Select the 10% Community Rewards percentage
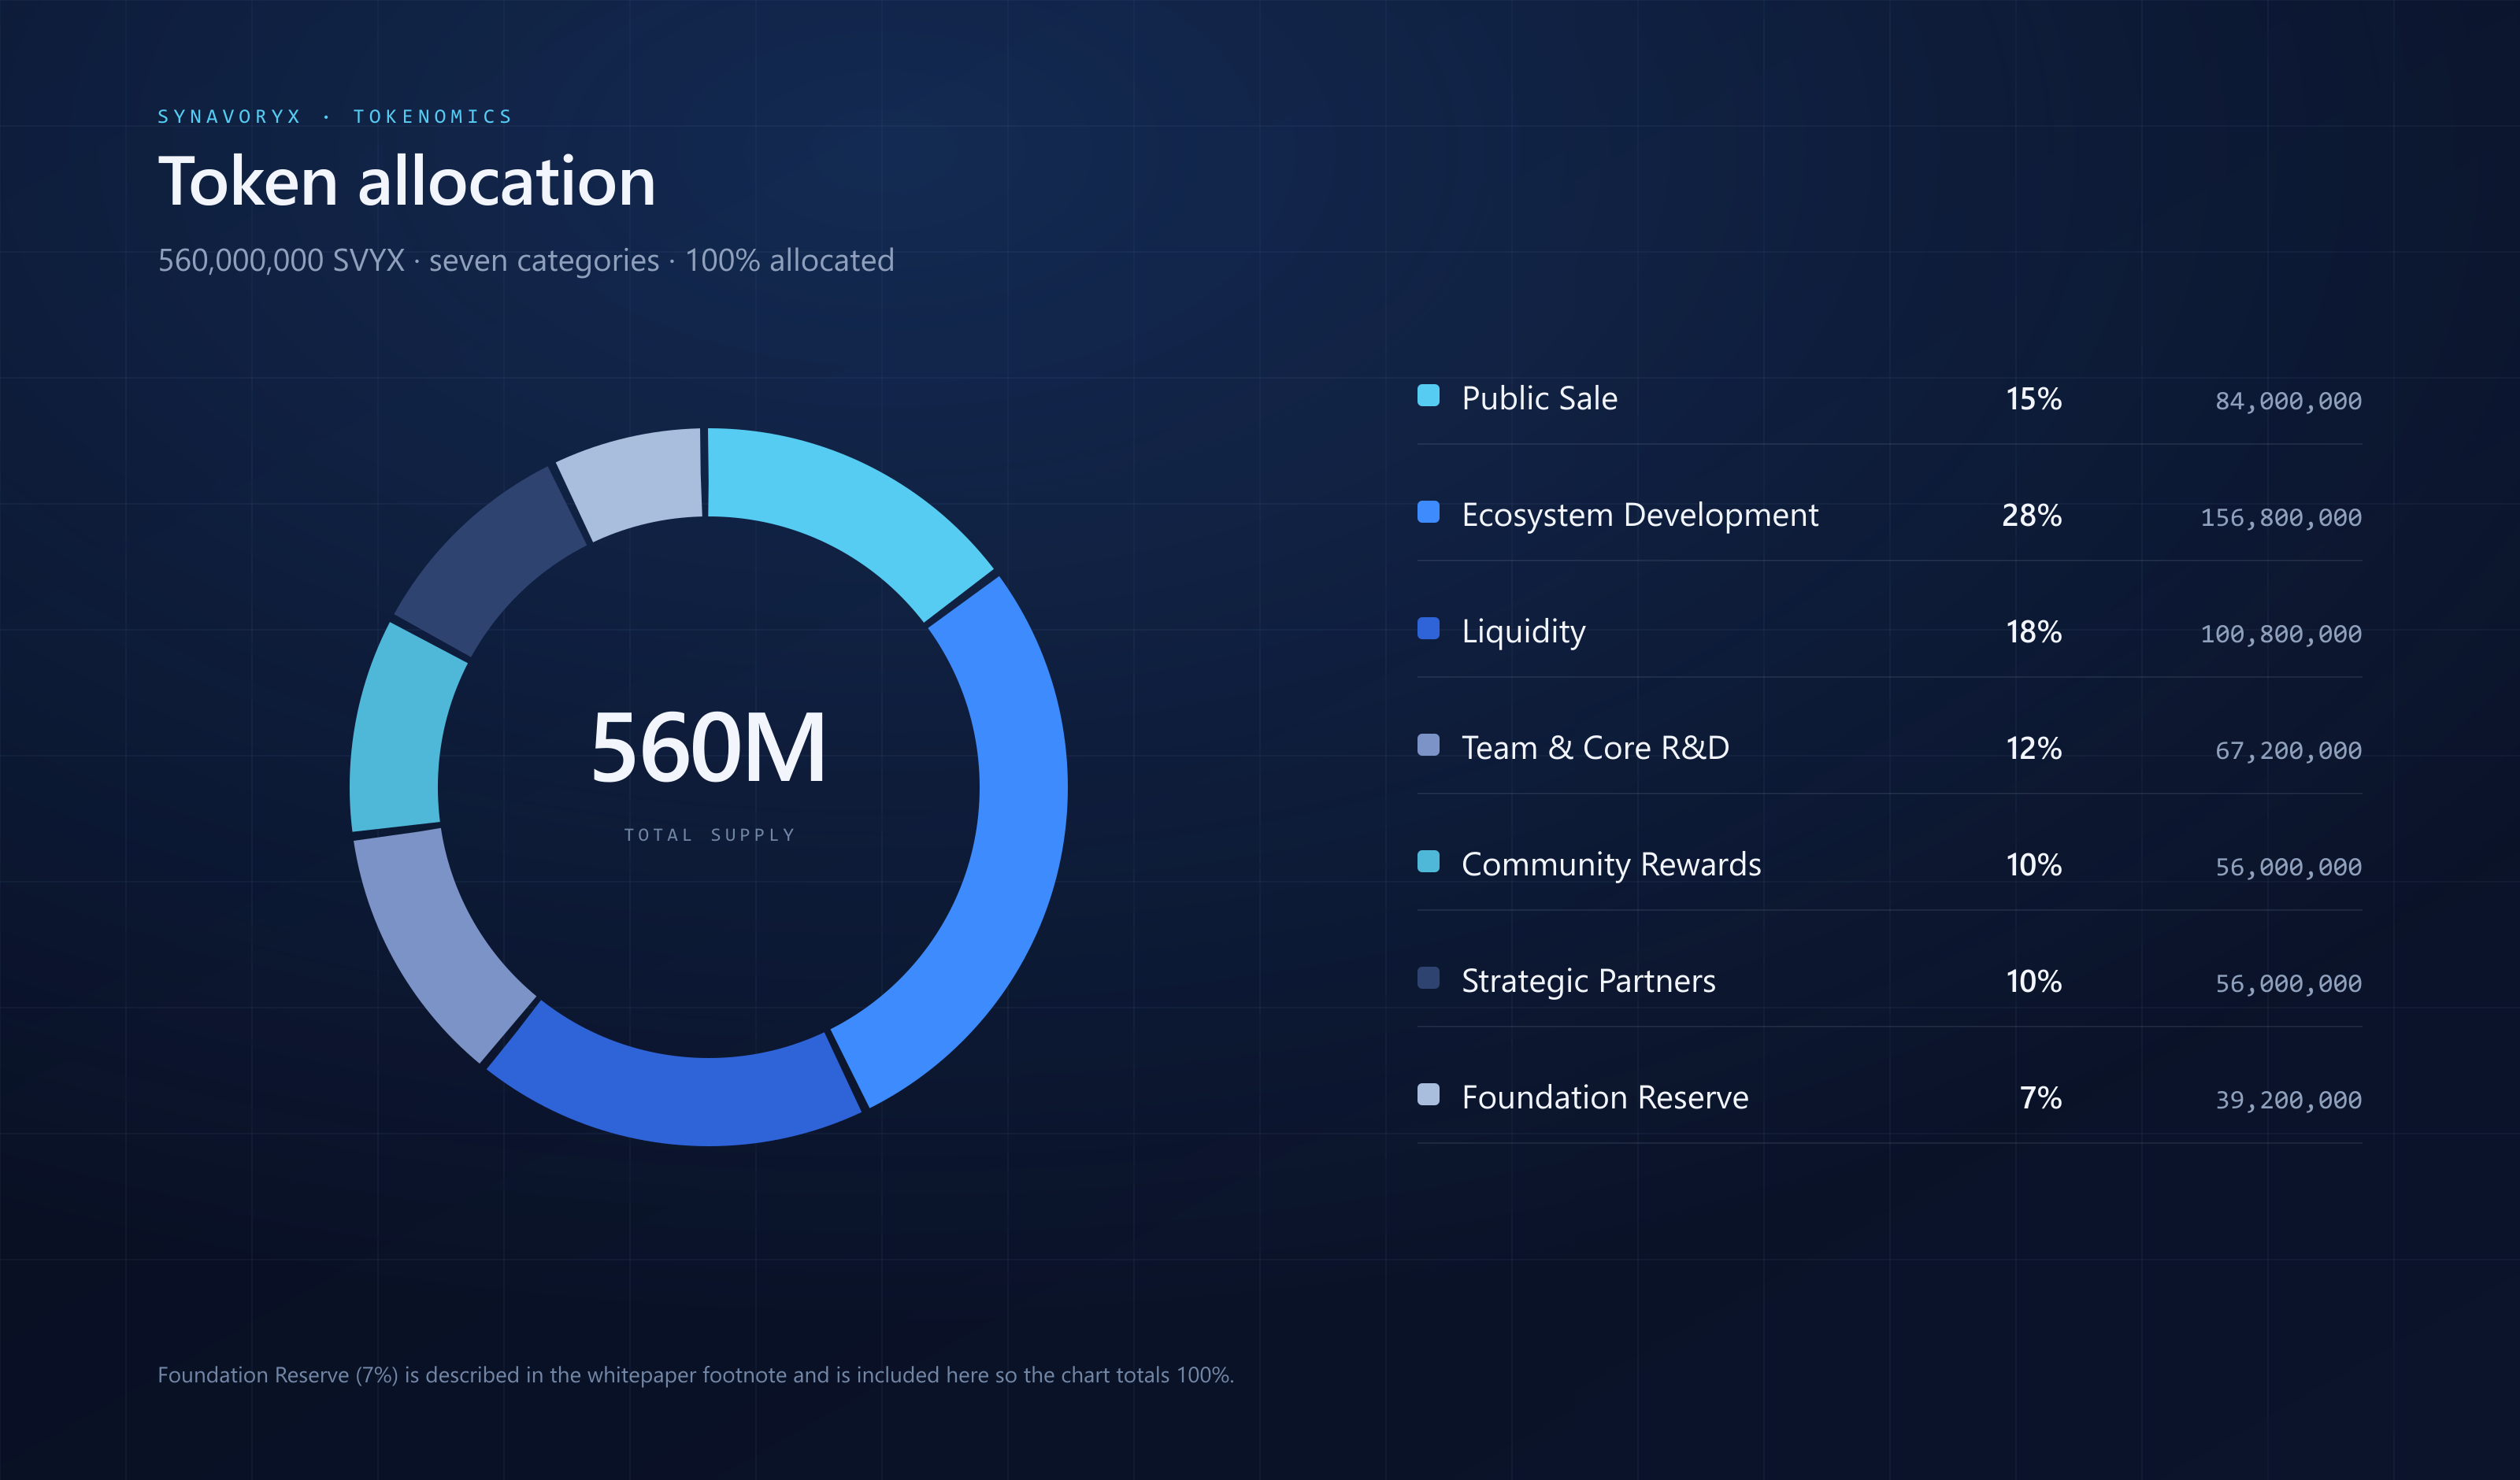 point(2033,865)
